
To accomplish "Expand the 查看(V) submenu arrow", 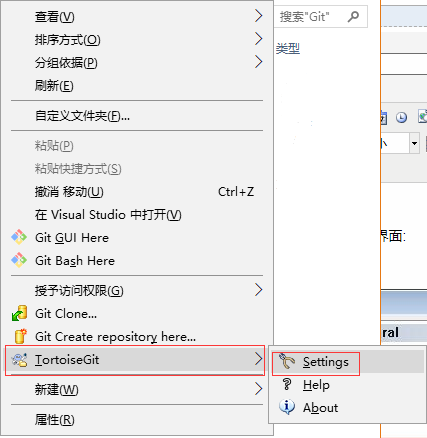I will (x=259, y=16).
